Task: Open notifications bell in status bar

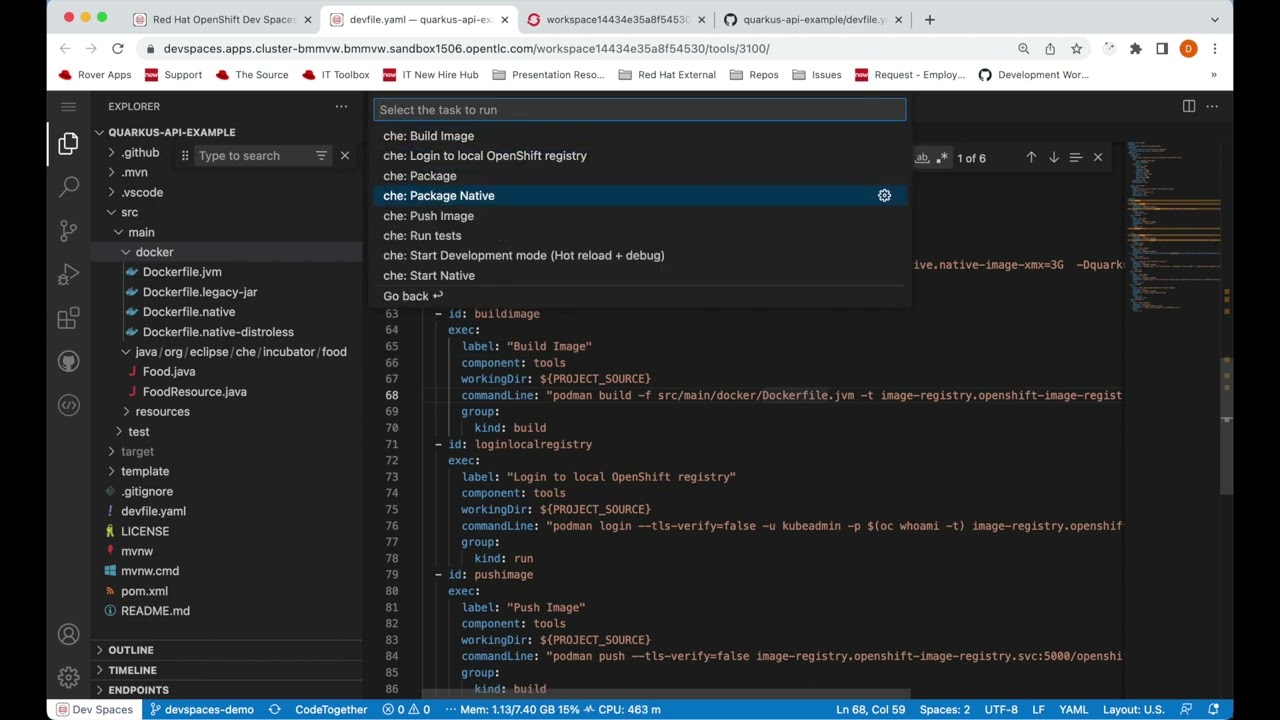Action: tap(1214, 709)
